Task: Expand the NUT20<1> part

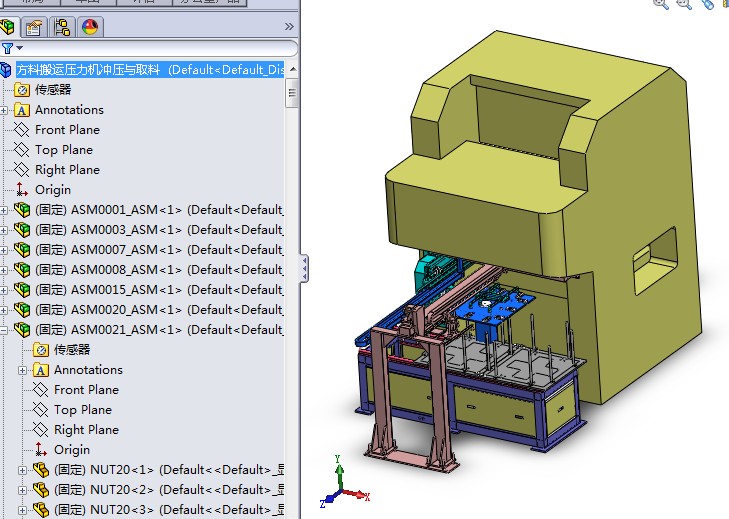Action: point(22,470)
